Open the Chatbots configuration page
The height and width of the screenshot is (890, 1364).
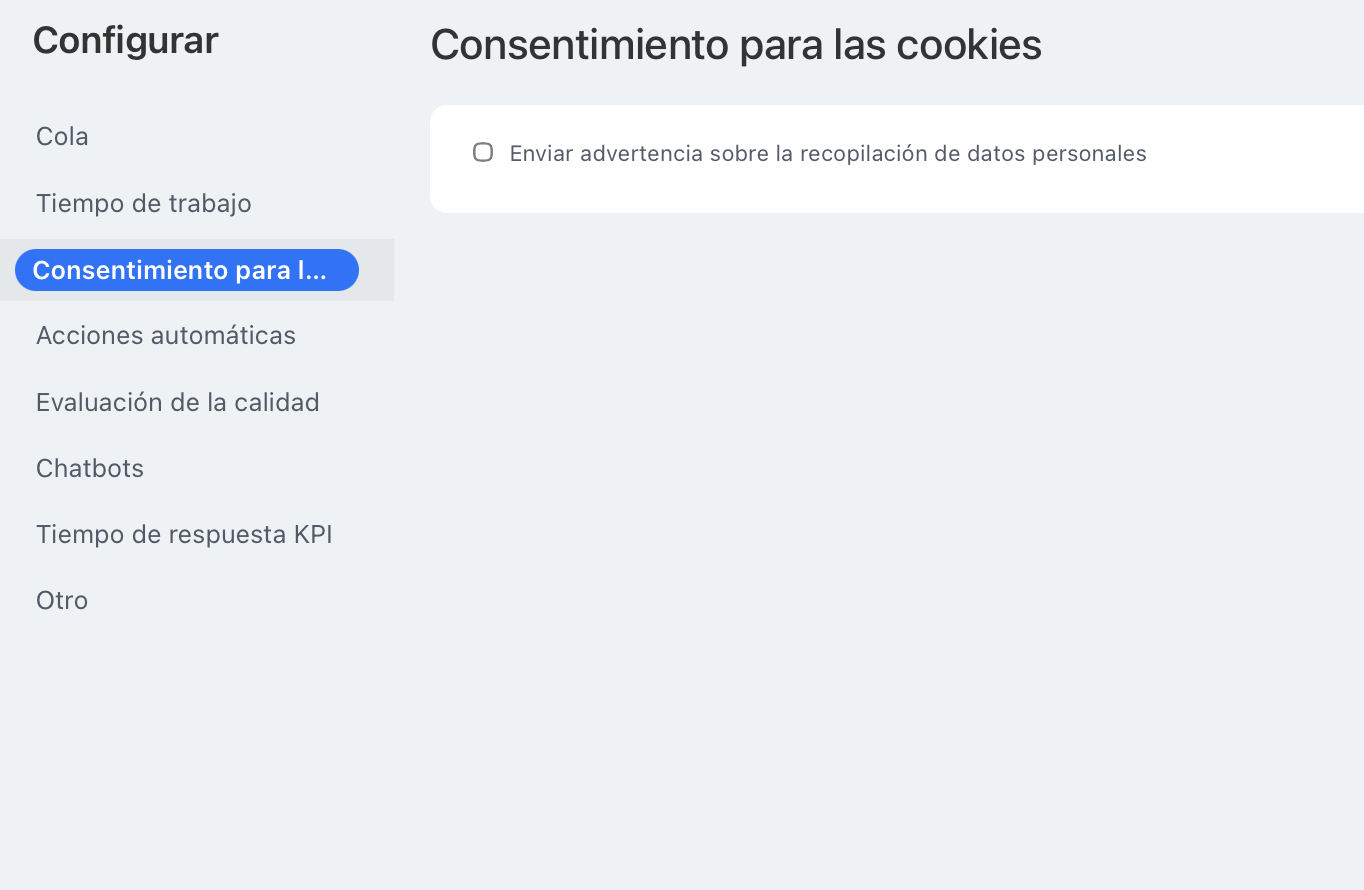[90, 468]
